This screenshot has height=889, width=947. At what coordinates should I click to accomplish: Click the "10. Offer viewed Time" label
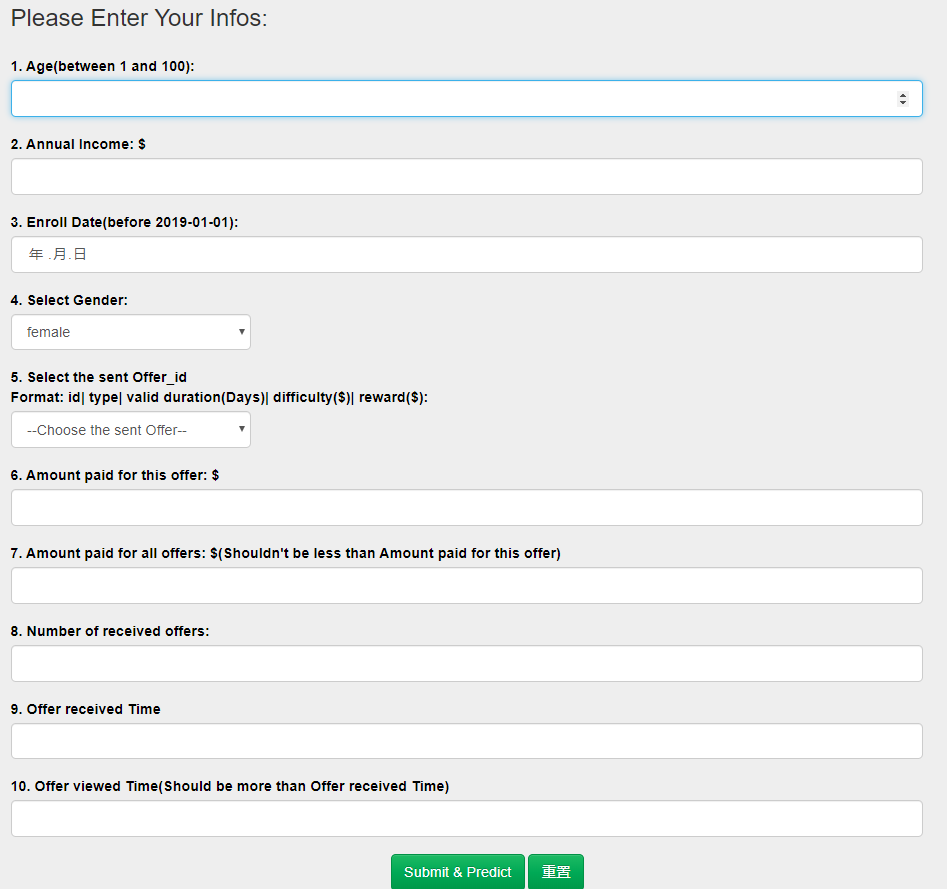(230, 786)
